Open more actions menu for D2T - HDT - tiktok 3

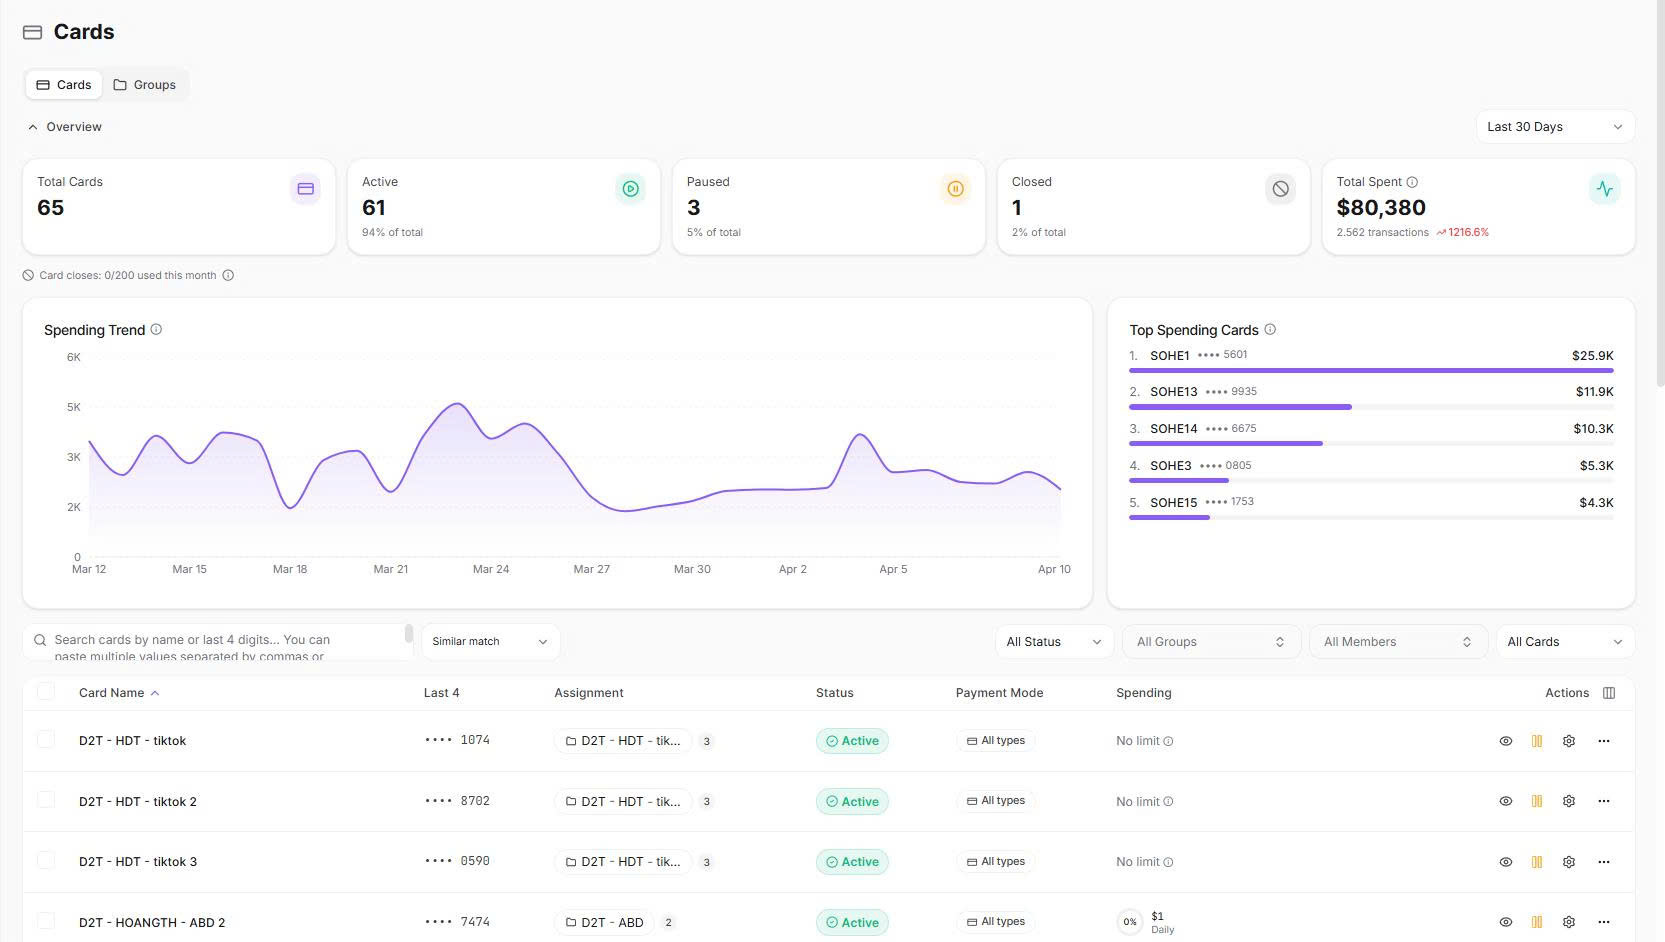tap(1604, 862)
